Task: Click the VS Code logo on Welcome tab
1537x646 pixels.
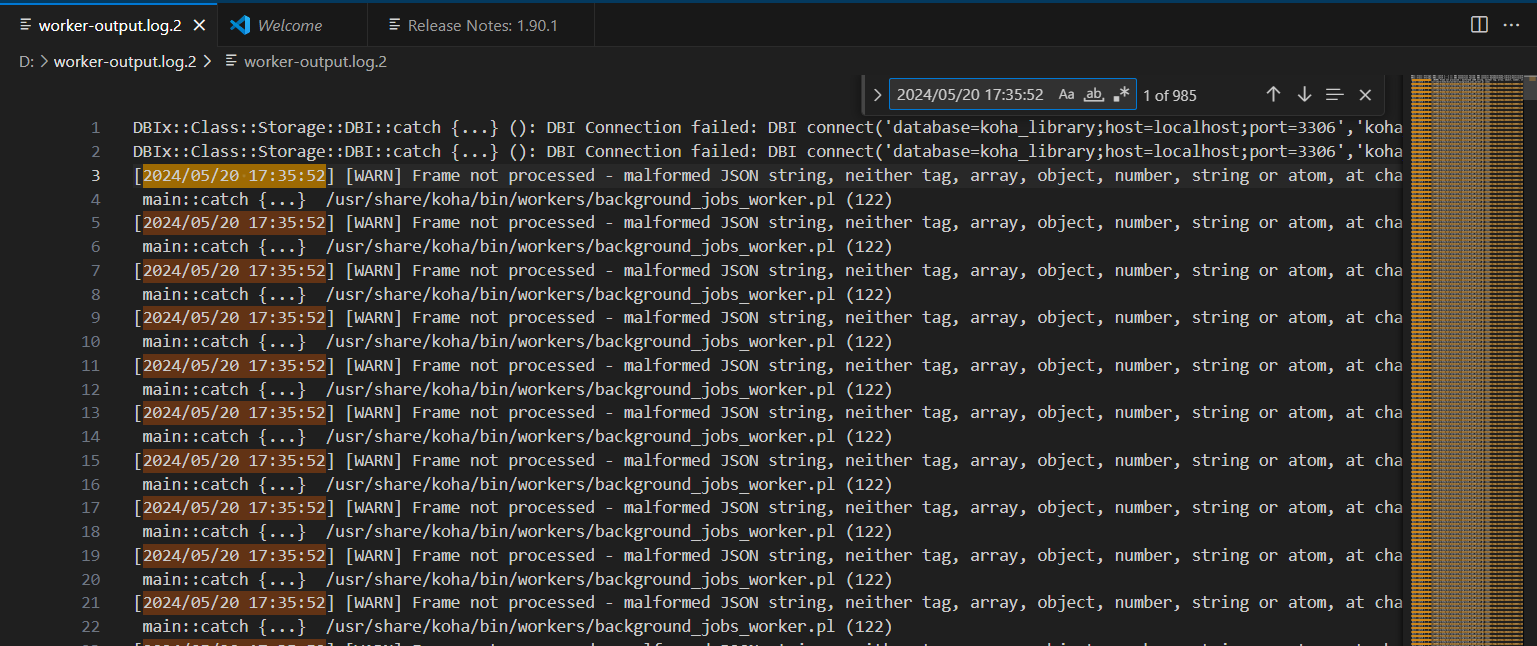Action: click(x=239, y=25)
